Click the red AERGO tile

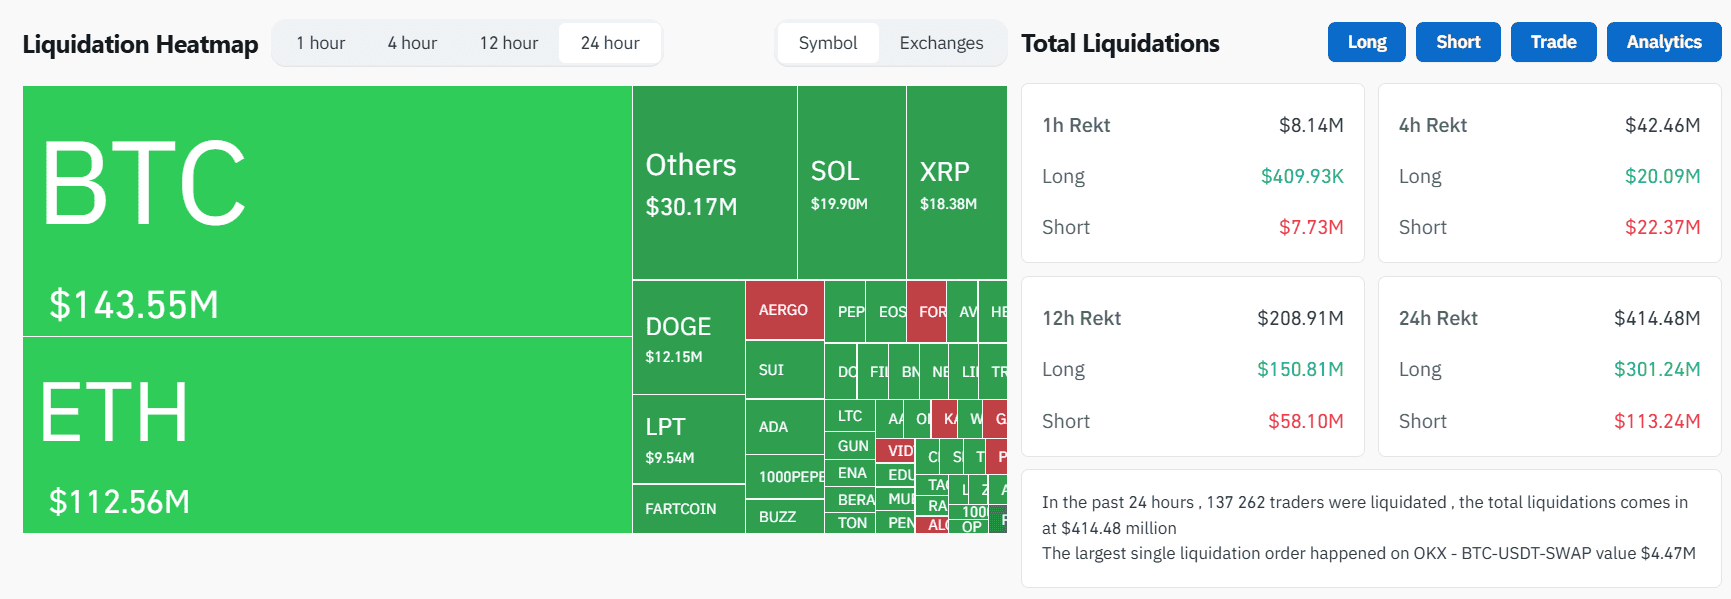tap(785, 310)
